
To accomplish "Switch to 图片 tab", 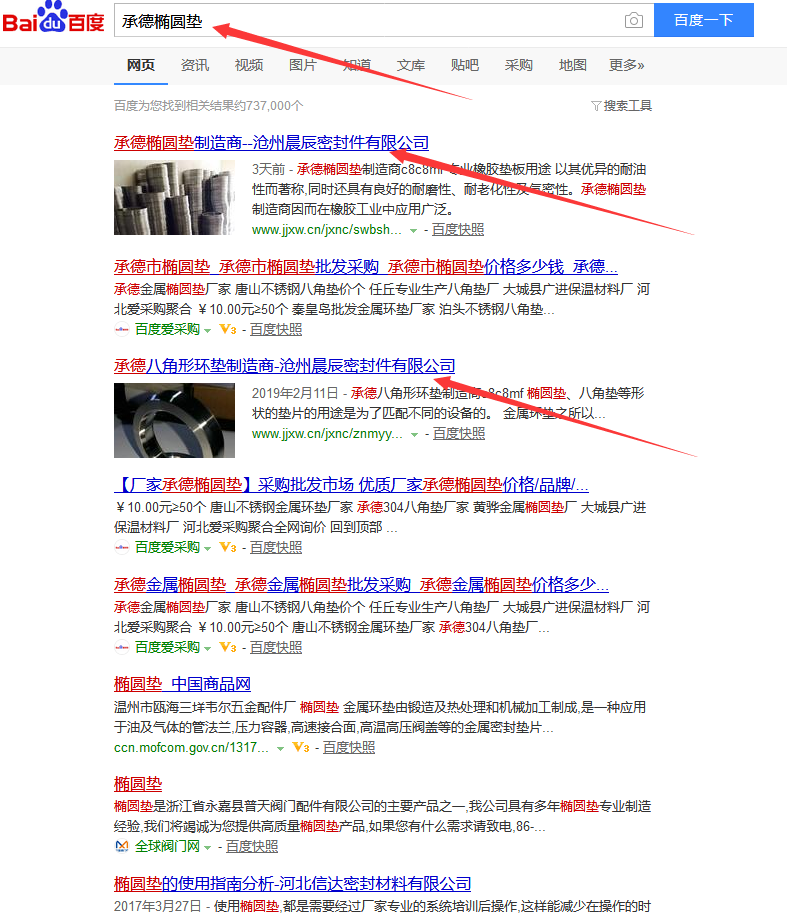I will point(302,65).
